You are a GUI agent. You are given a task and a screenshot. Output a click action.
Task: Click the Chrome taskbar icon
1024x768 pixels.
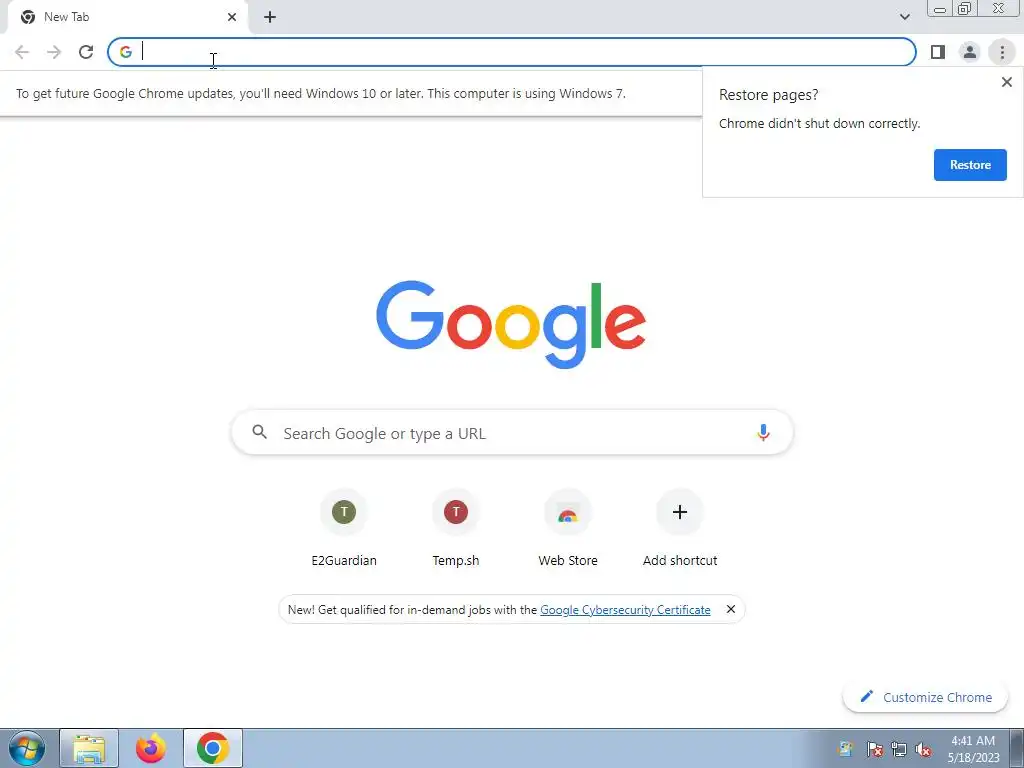(x=213, y=748)
